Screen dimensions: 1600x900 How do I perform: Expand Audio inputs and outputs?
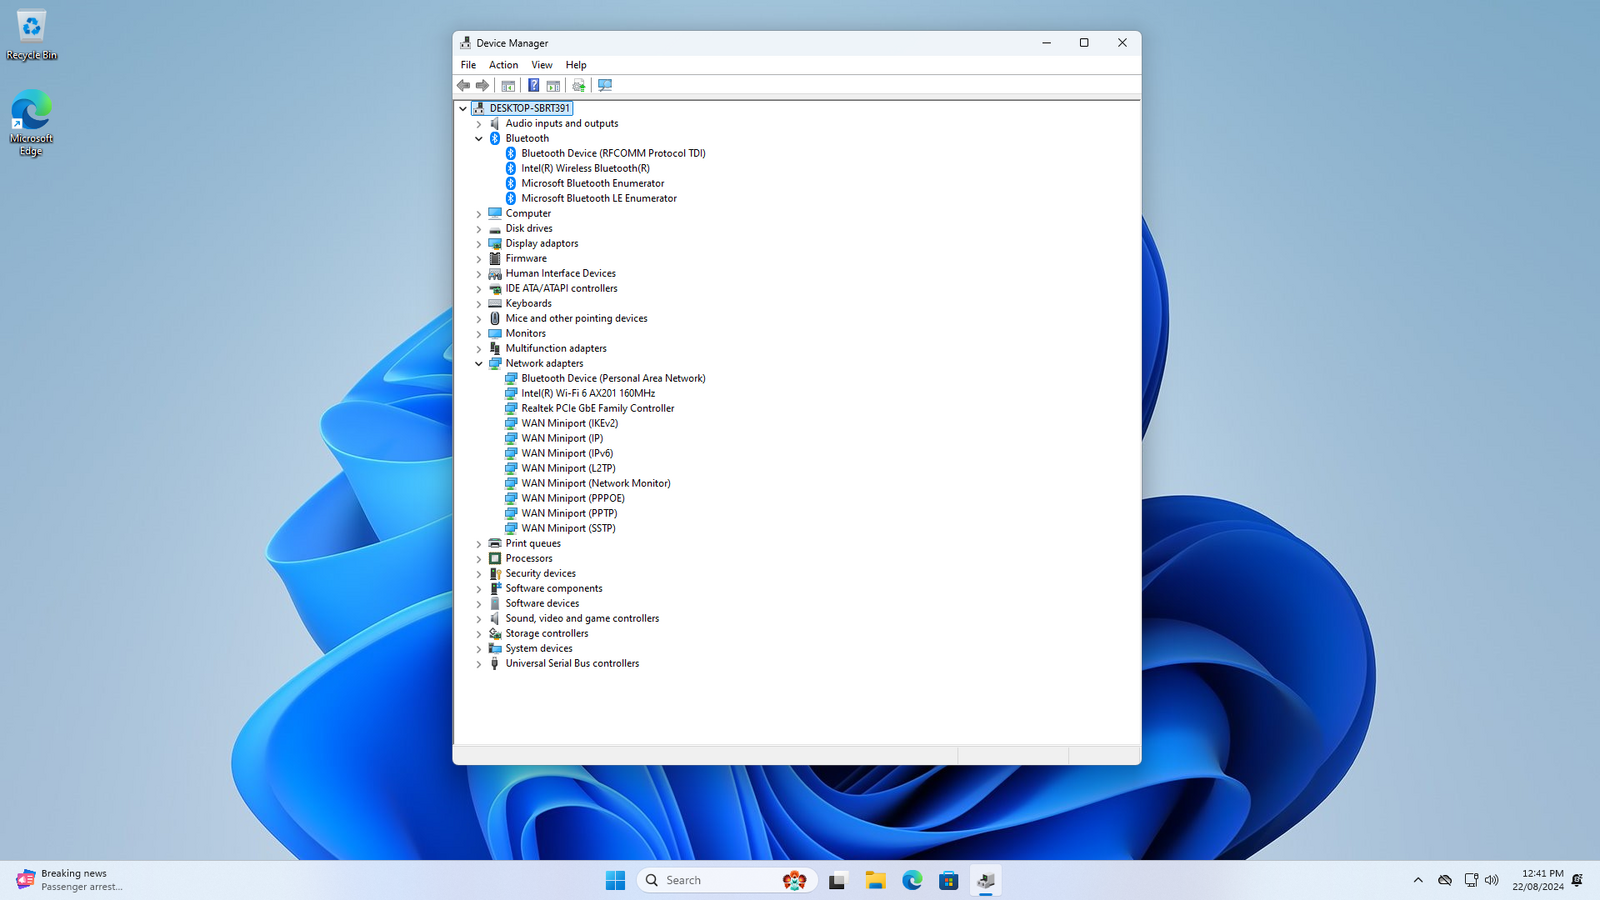pos(479,123)
